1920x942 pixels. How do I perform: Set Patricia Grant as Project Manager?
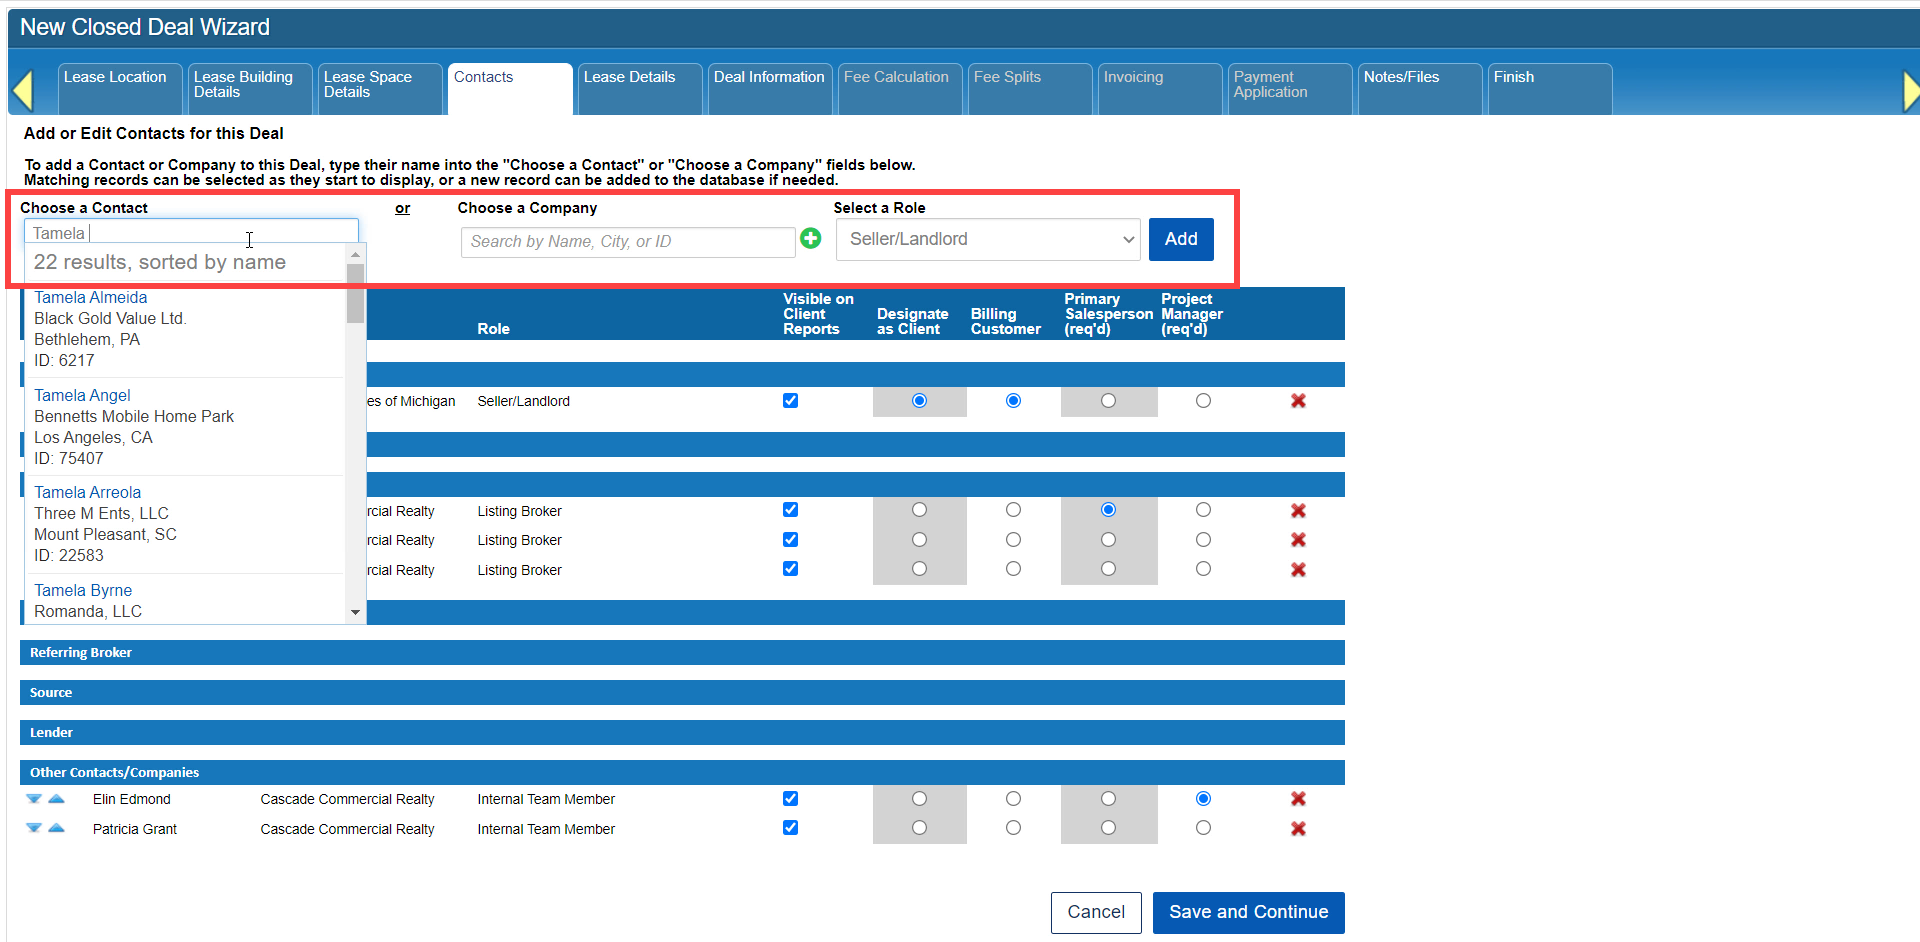1203,828
